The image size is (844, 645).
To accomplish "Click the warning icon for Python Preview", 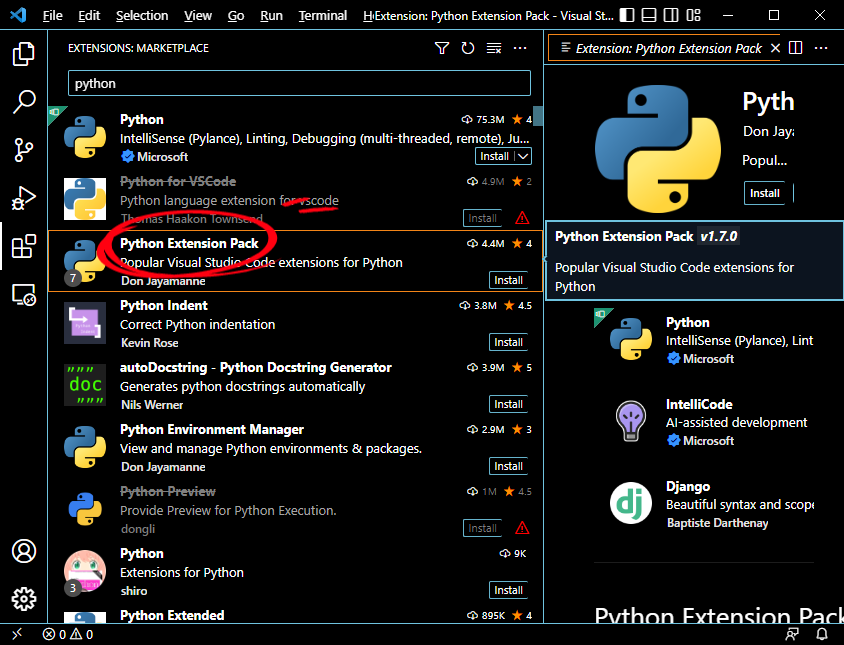I will pos(522,528).
